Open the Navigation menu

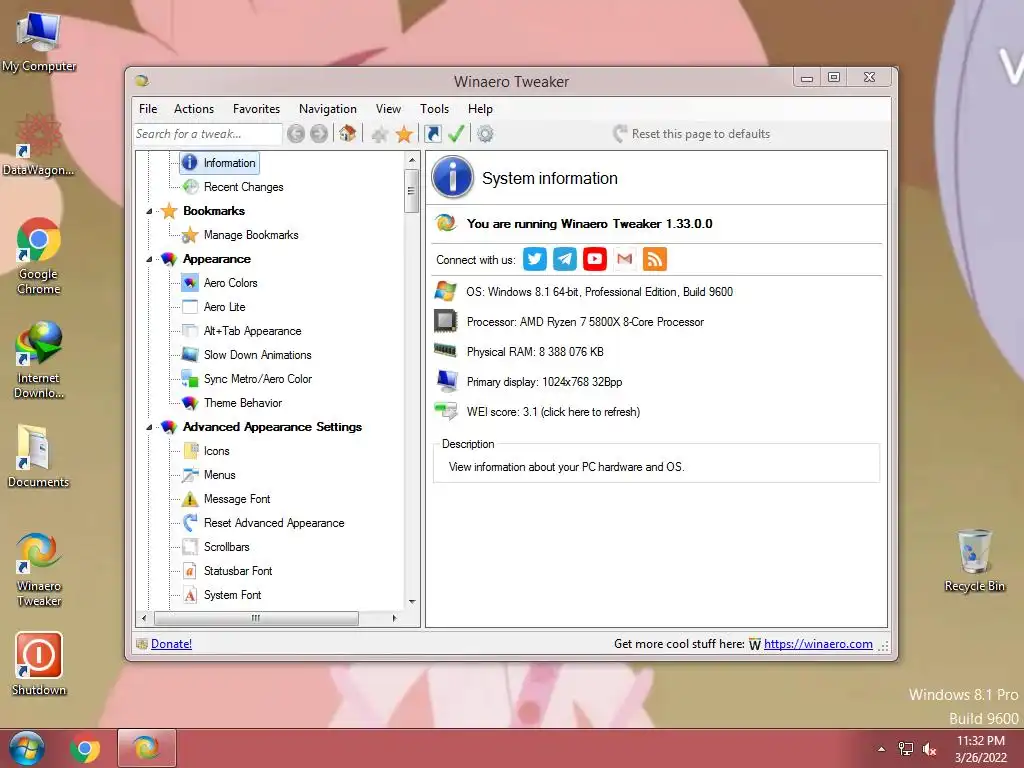point(328,109)
